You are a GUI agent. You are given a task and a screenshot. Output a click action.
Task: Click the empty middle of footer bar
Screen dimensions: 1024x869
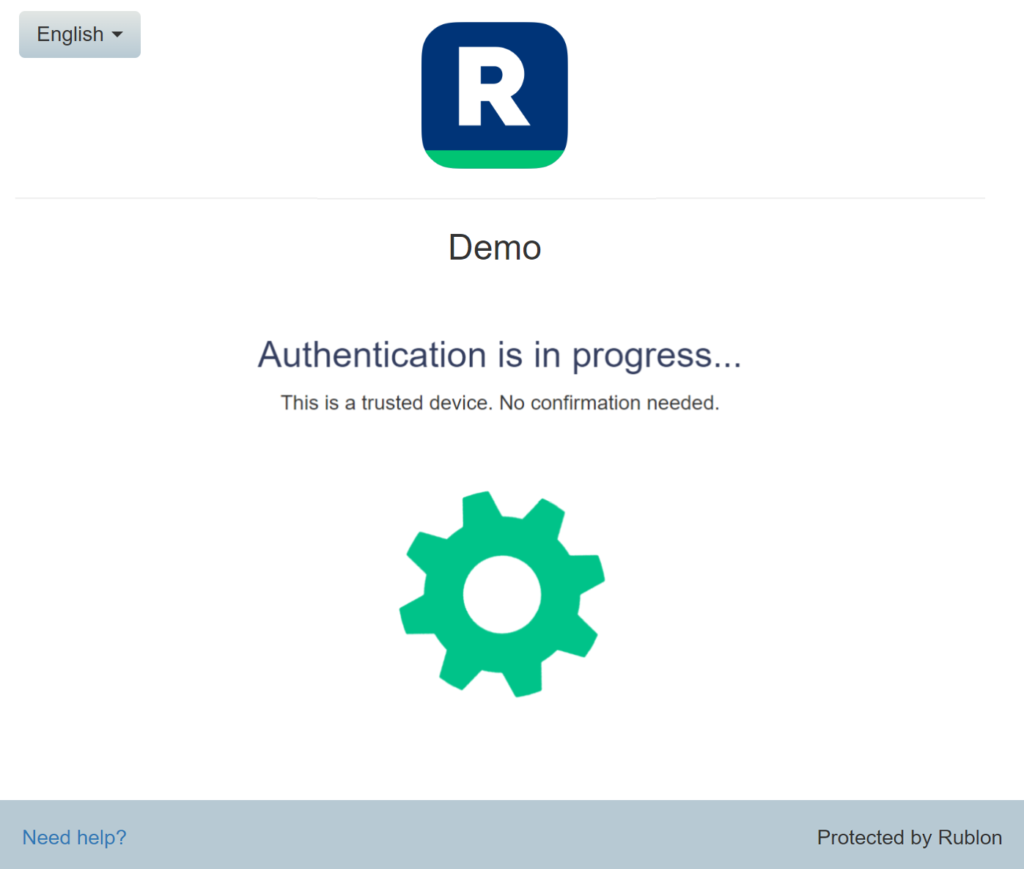[x=470, y=836]
